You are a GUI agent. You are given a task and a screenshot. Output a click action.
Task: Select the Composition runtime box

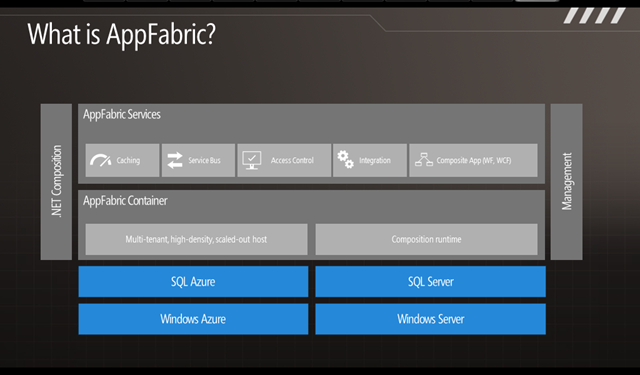tap(427, 239)
